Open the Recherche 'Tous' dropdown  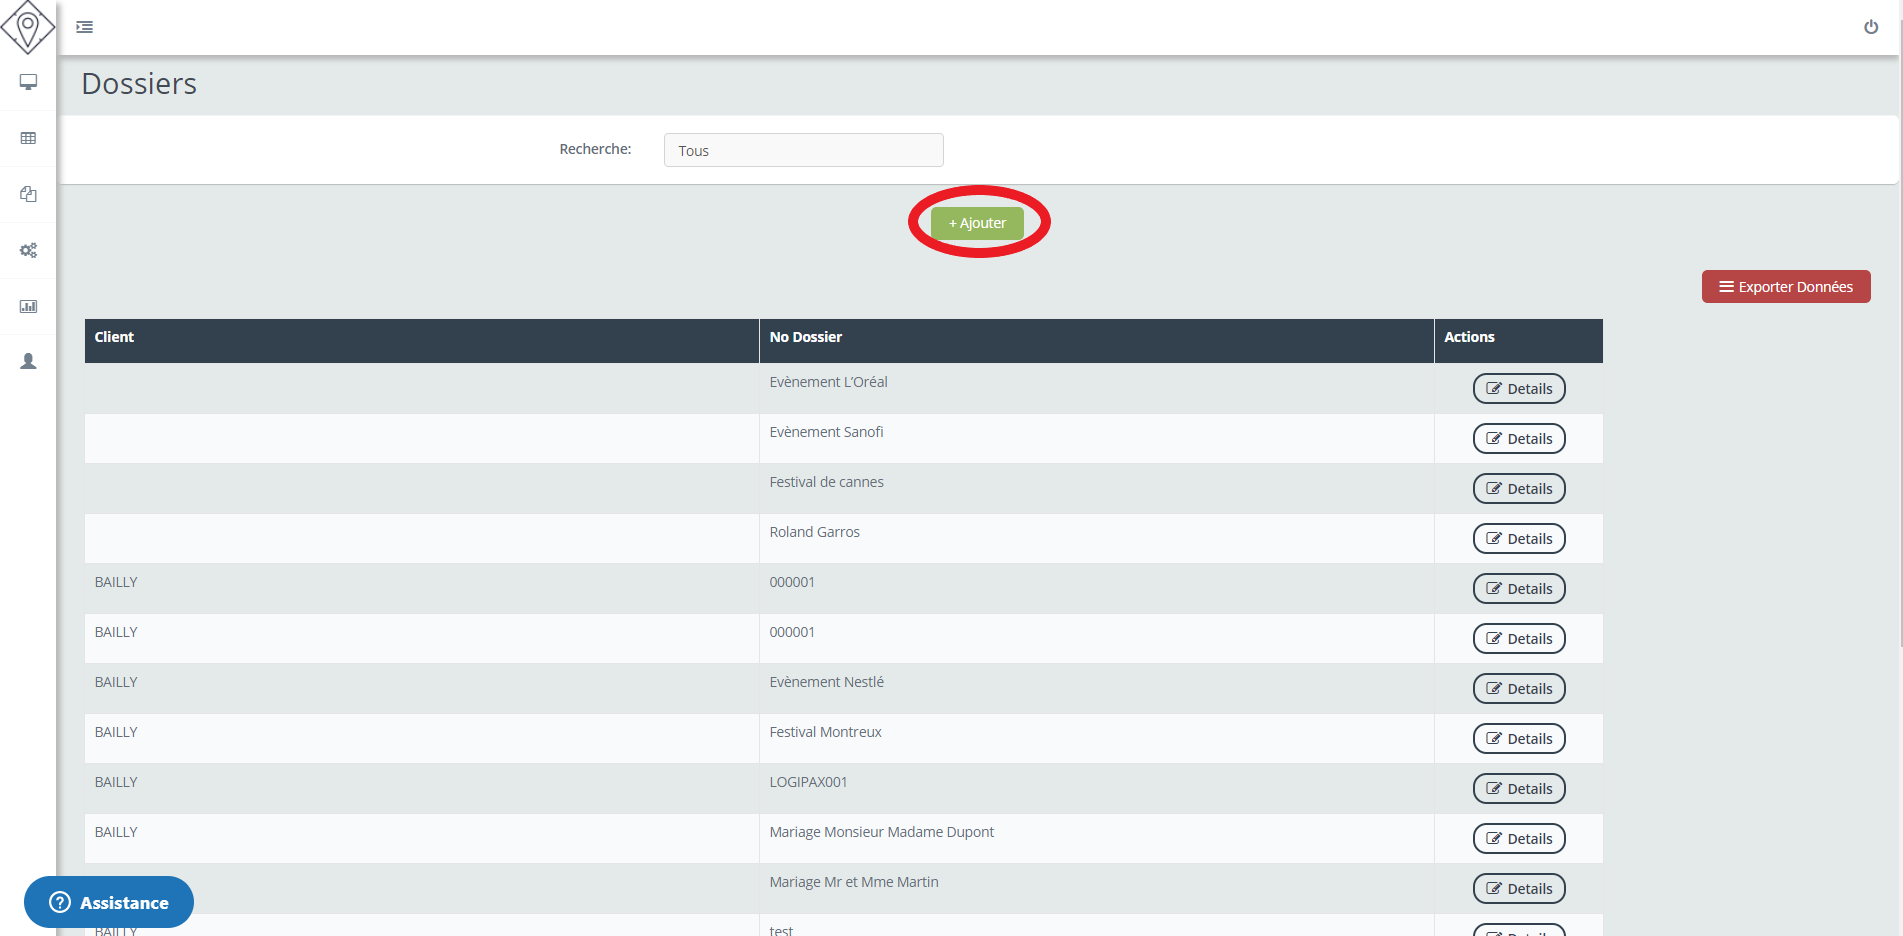(803, 150)
